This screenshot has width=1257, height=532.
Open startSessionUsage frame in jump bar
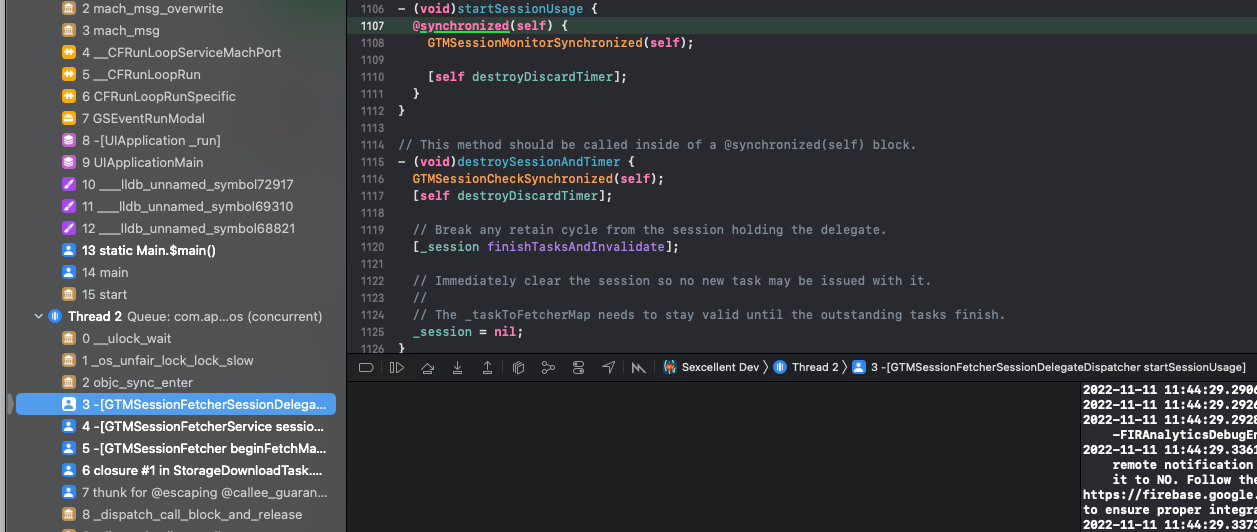(1049, 368)
